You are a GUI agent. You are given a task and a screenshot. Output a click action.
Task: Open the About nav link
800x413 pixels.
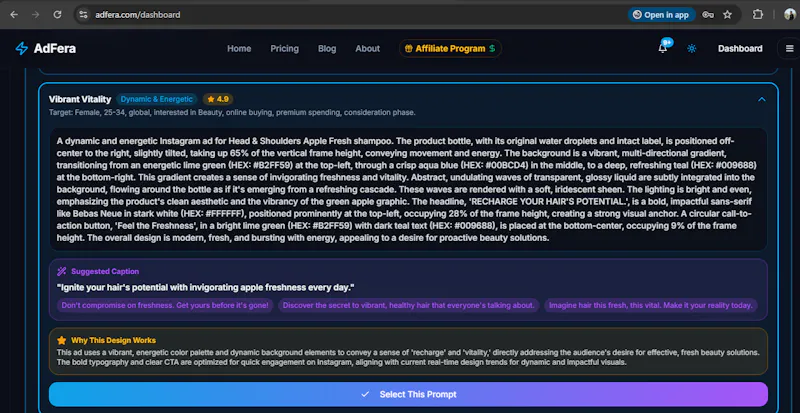[x=367, y=48]
